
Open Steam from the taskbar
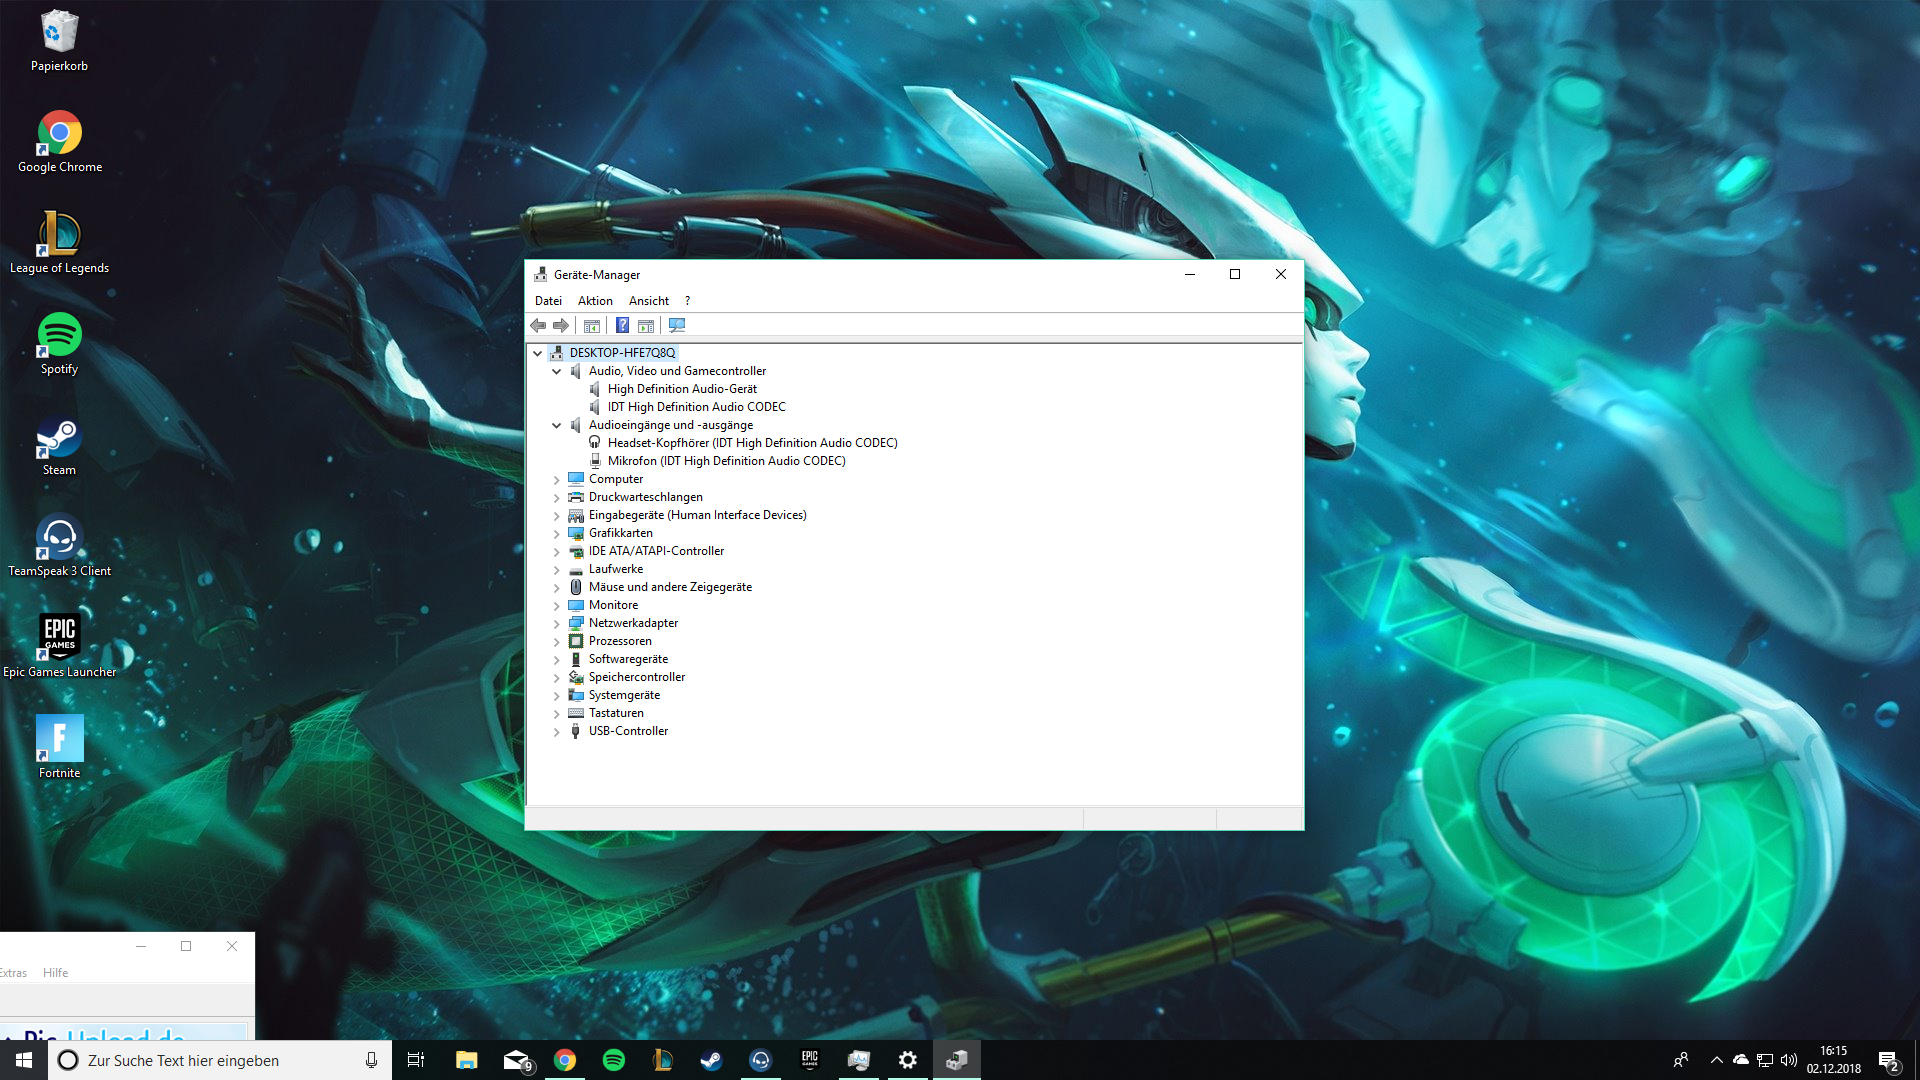pos(711,1060)
